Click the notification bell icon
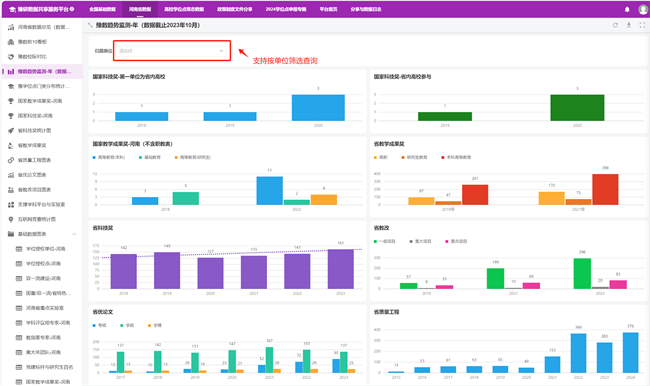650x386 pixels. click(627, 9)
